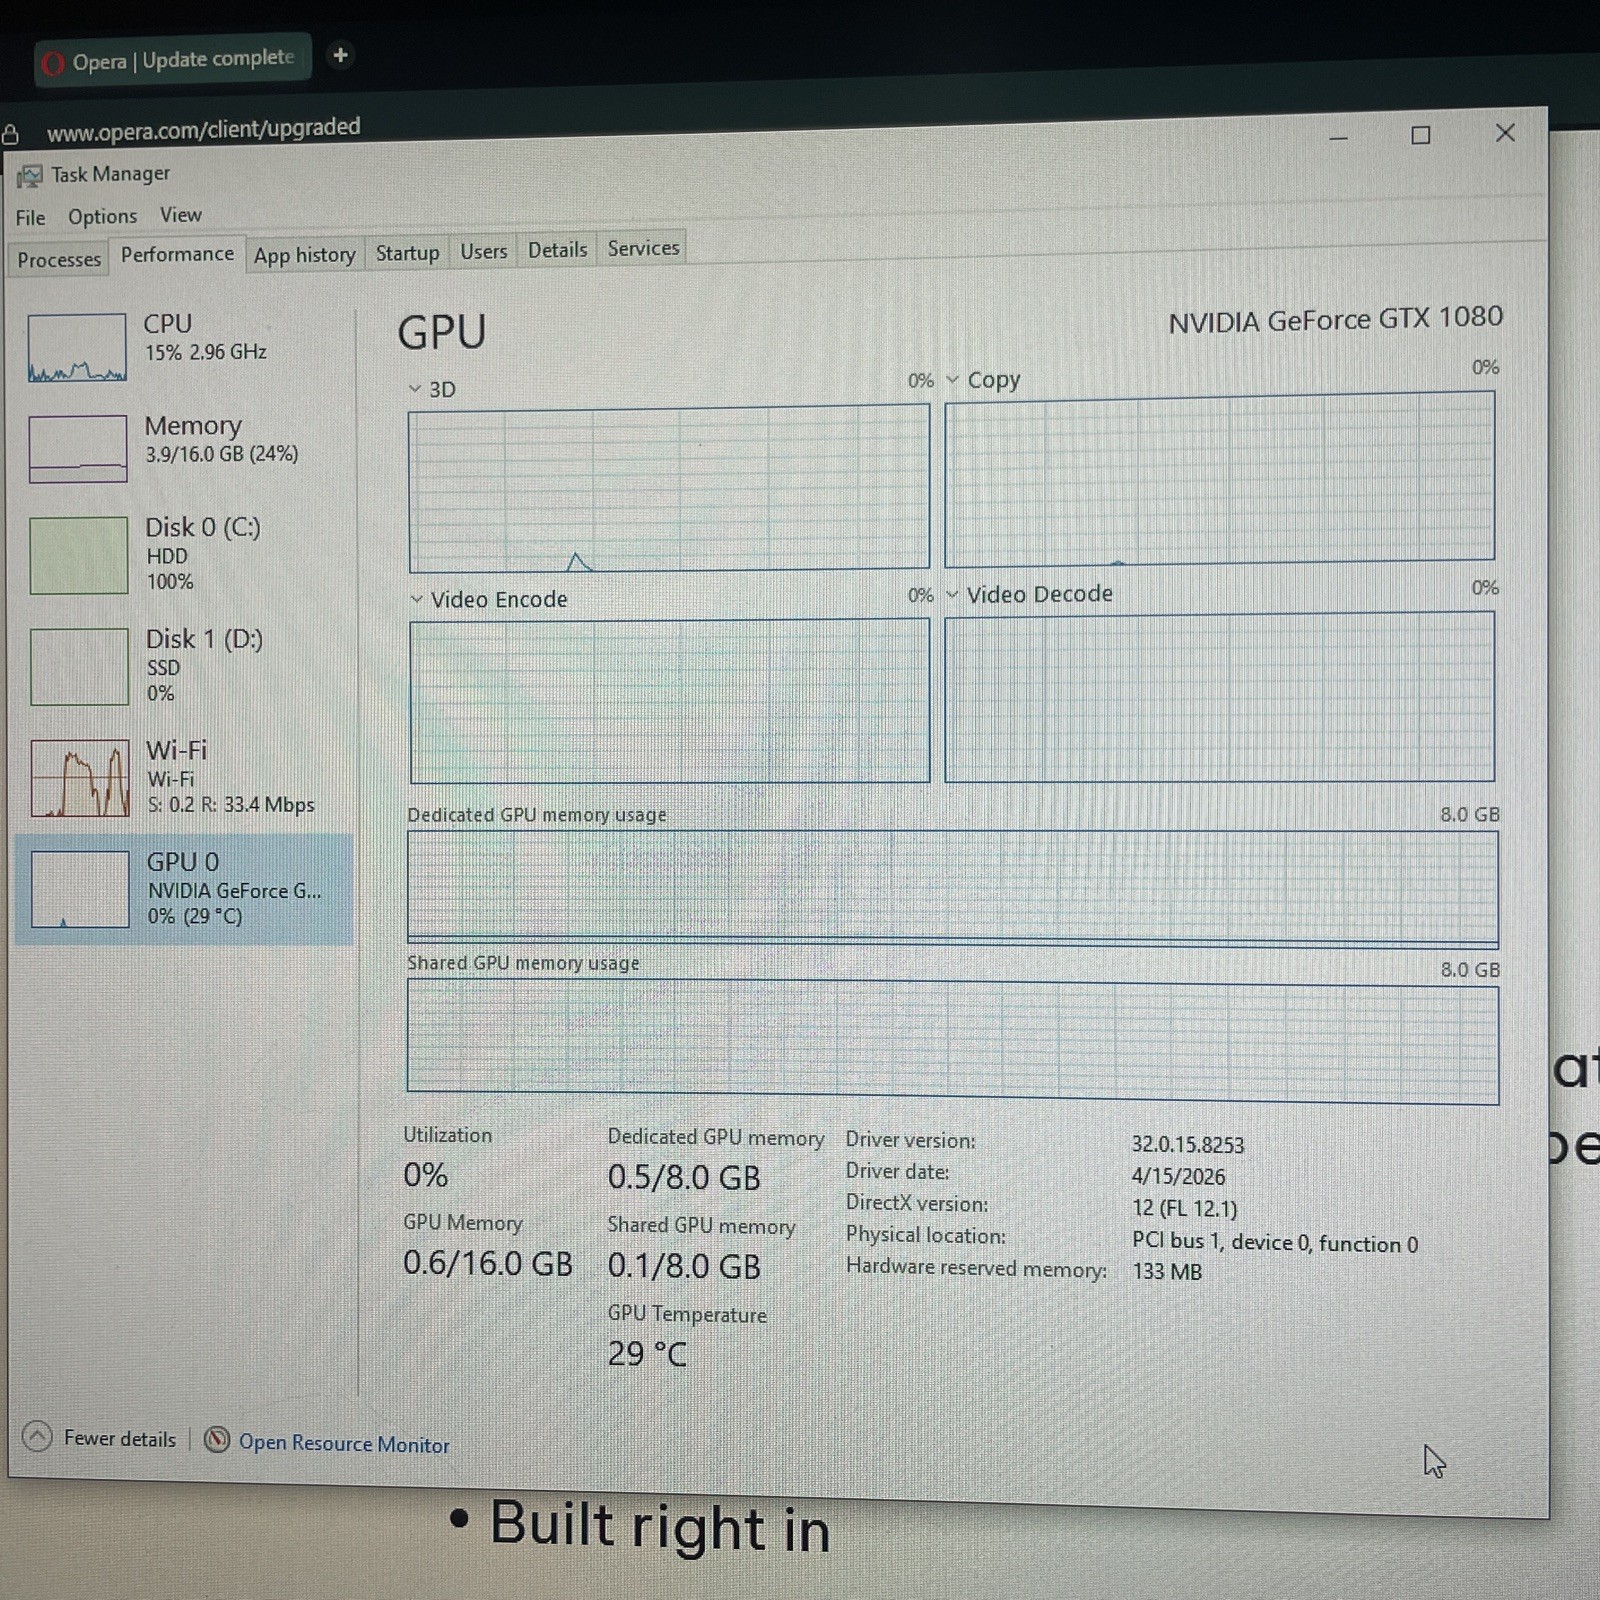The image size is (1600, 1600).
Task: Click the Fewer details button label
Action: (x=120, y=1439)
